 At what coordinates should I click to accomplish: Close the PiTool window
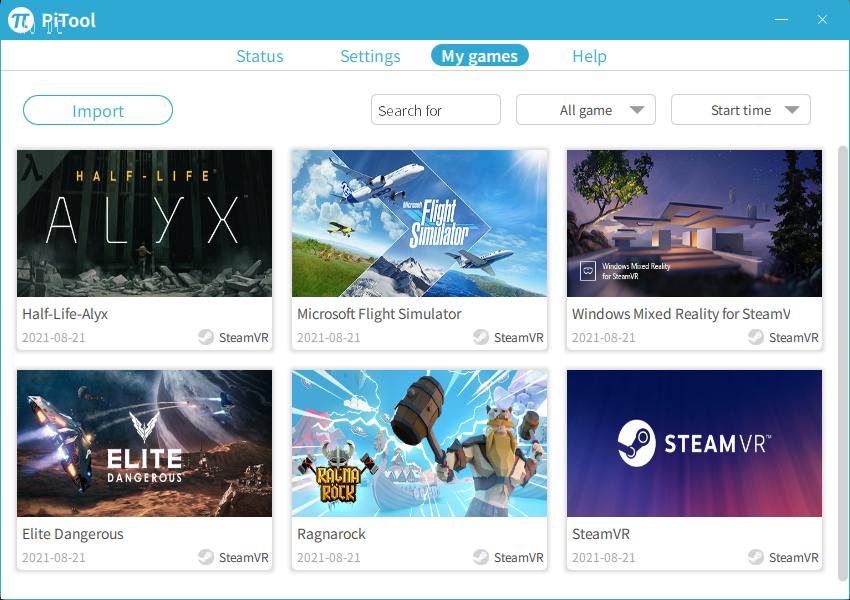click(822, 20)
